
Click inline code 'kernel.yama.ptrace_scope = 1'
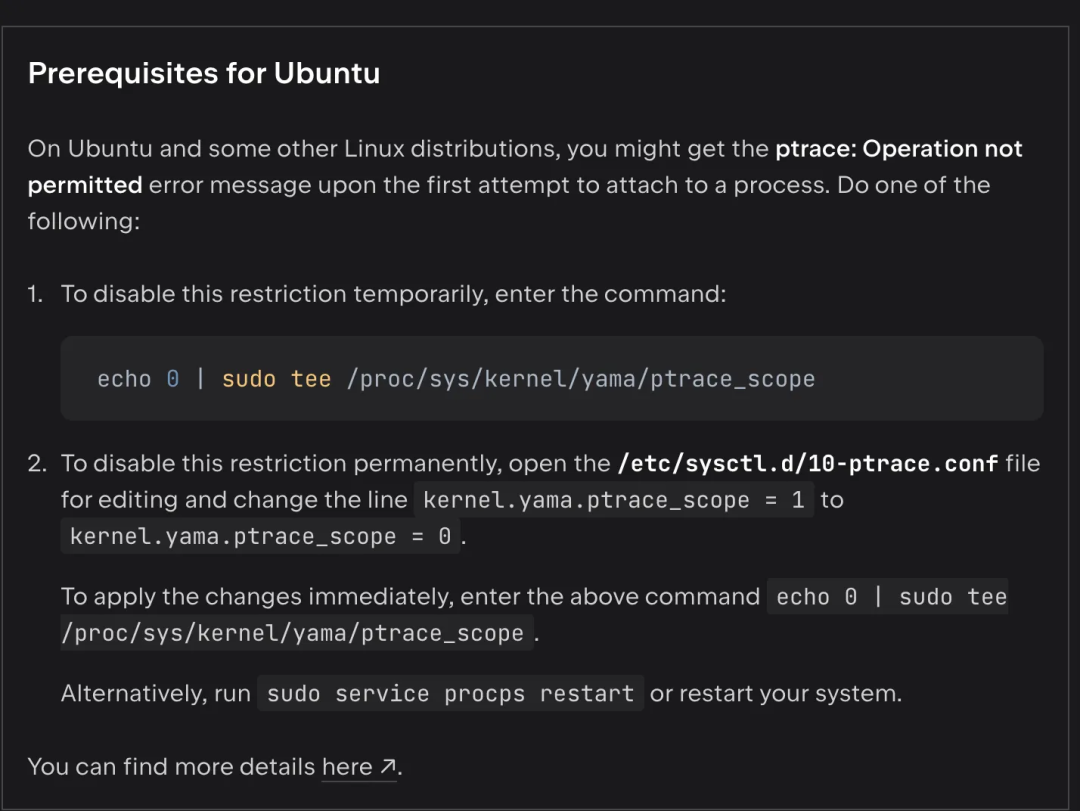click(x=614, y=500)
